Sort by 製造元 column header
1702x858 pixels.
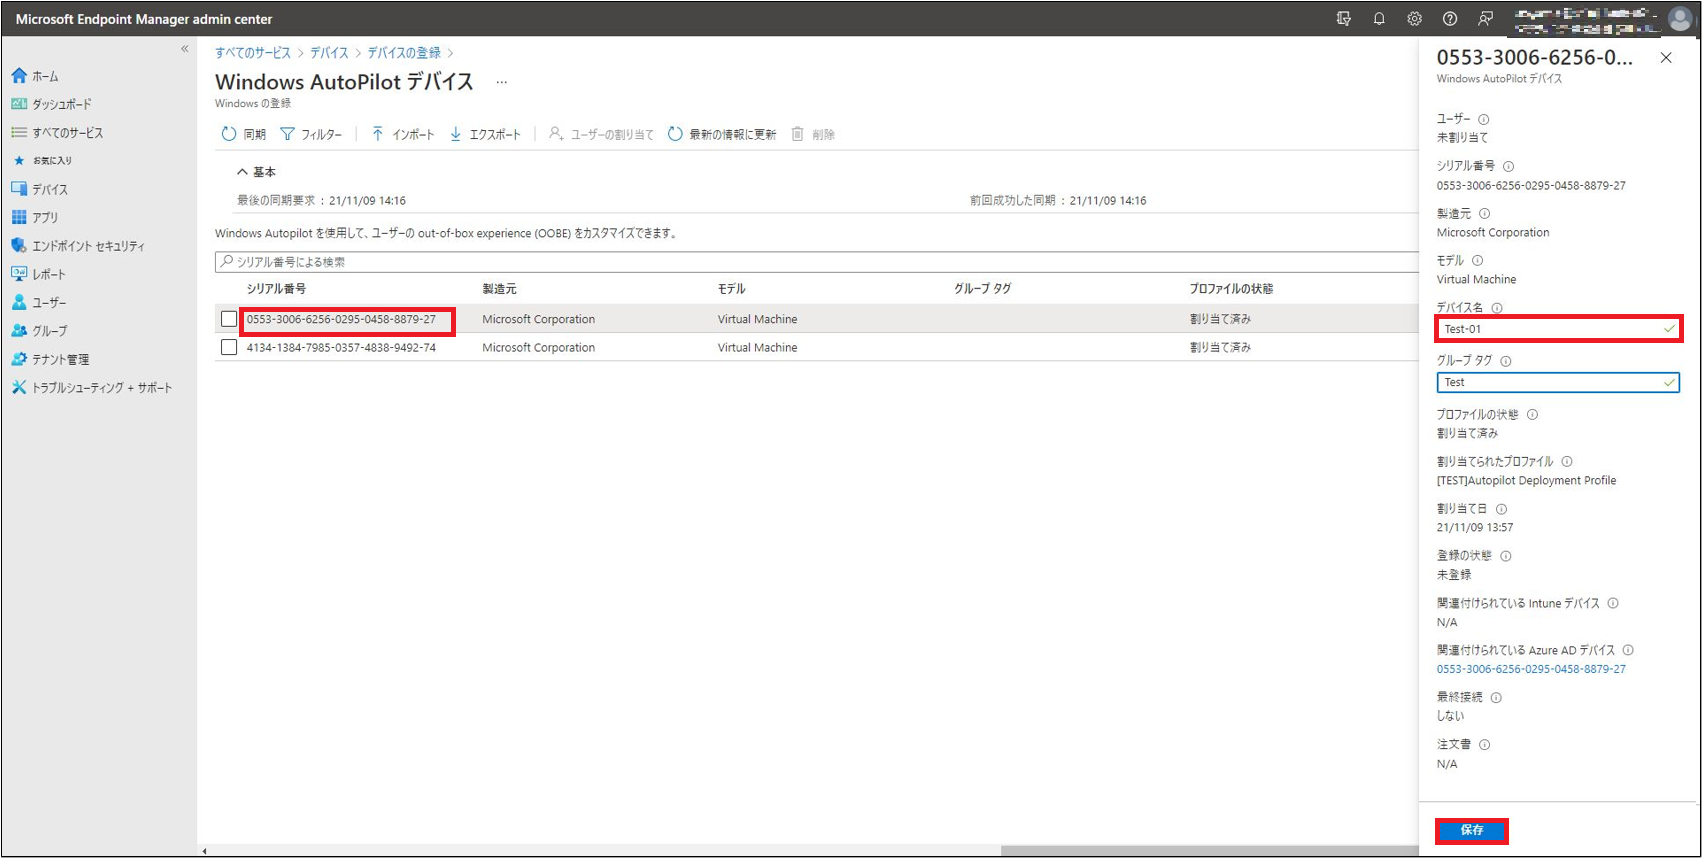pos(499,289)
